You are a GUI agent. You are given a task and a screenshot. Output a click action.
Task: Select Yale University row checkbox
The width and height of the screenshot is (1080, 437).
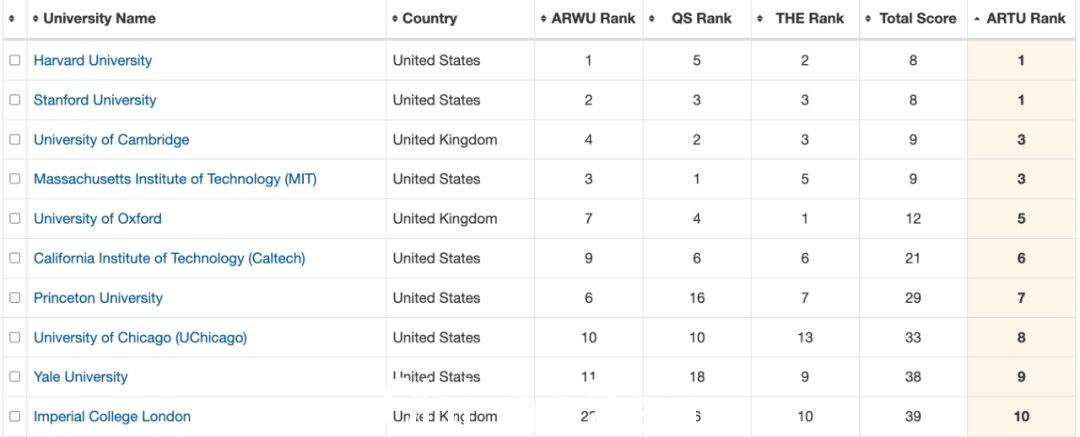pyautogui.click(x=14, y=377)
